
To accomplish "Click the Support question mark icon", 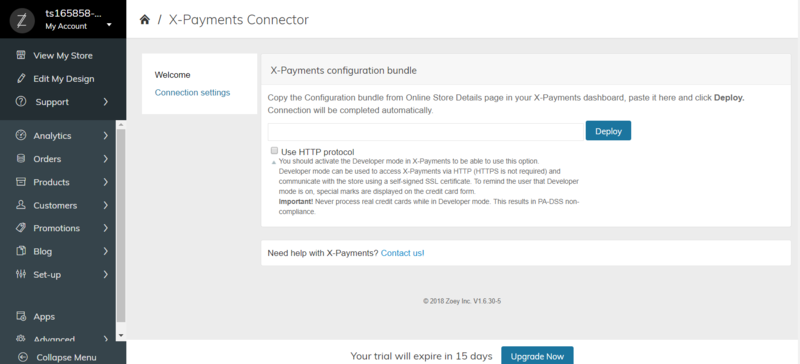I will click(21, 102).
